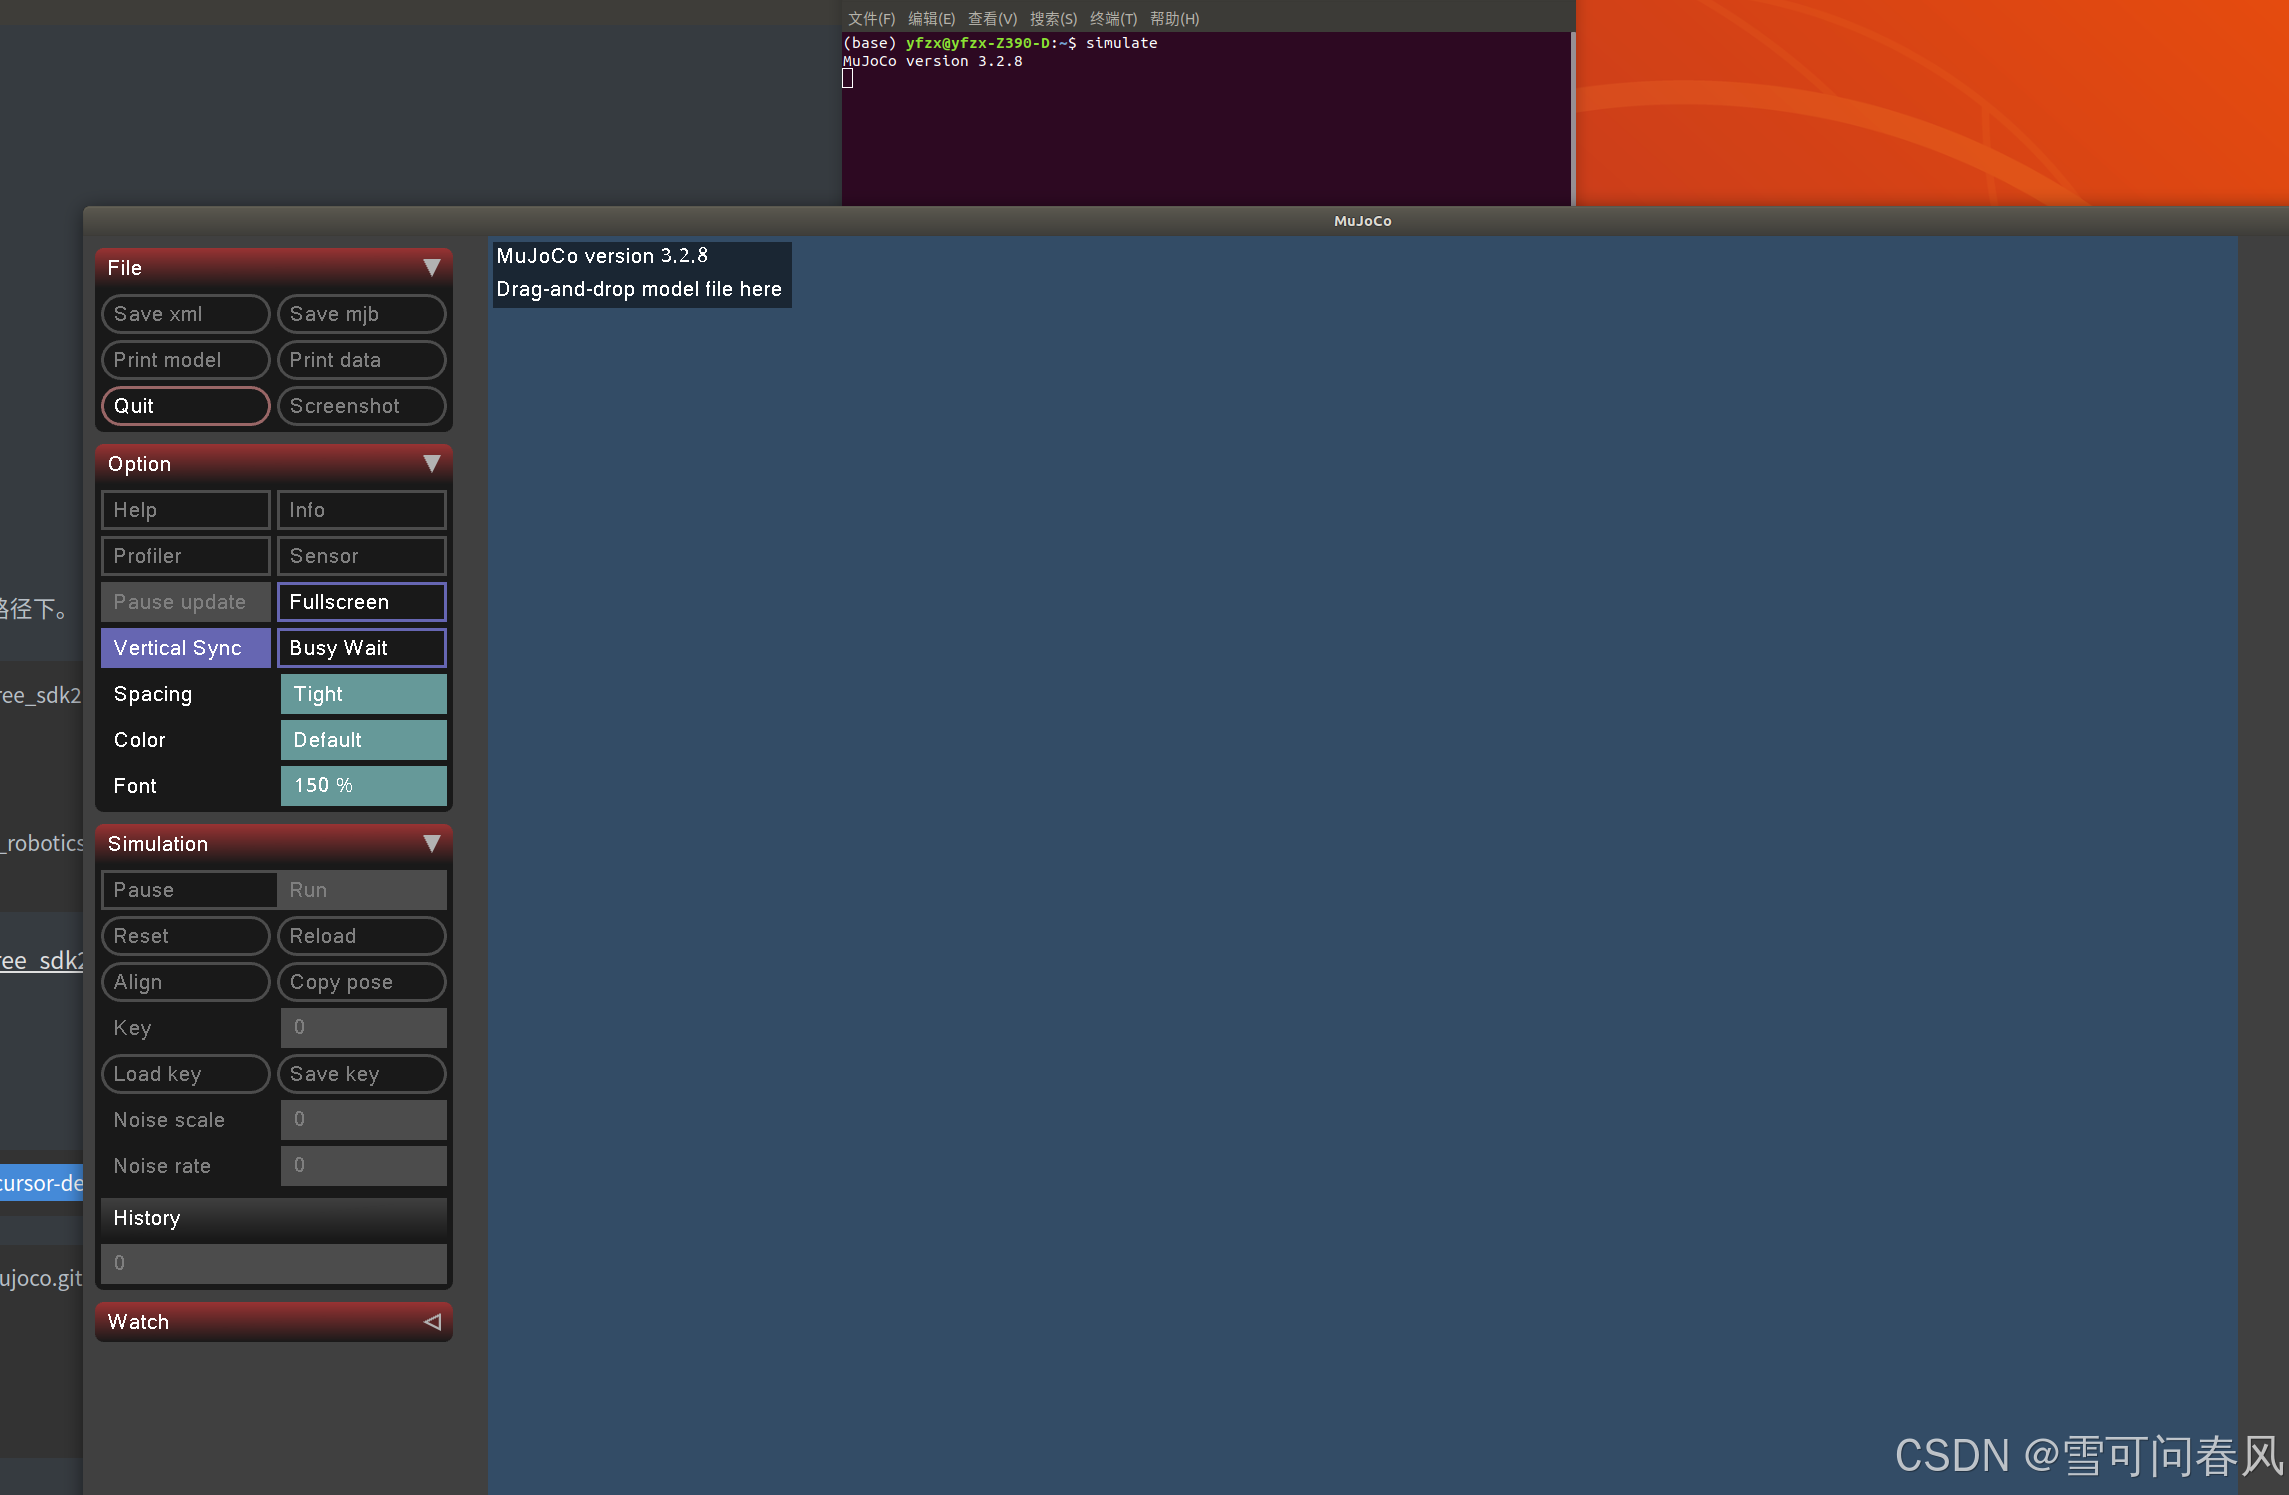Screen dimensions: 2289x1495
Task: Collapse the Simulation section triangle
Action: point(432,843)
